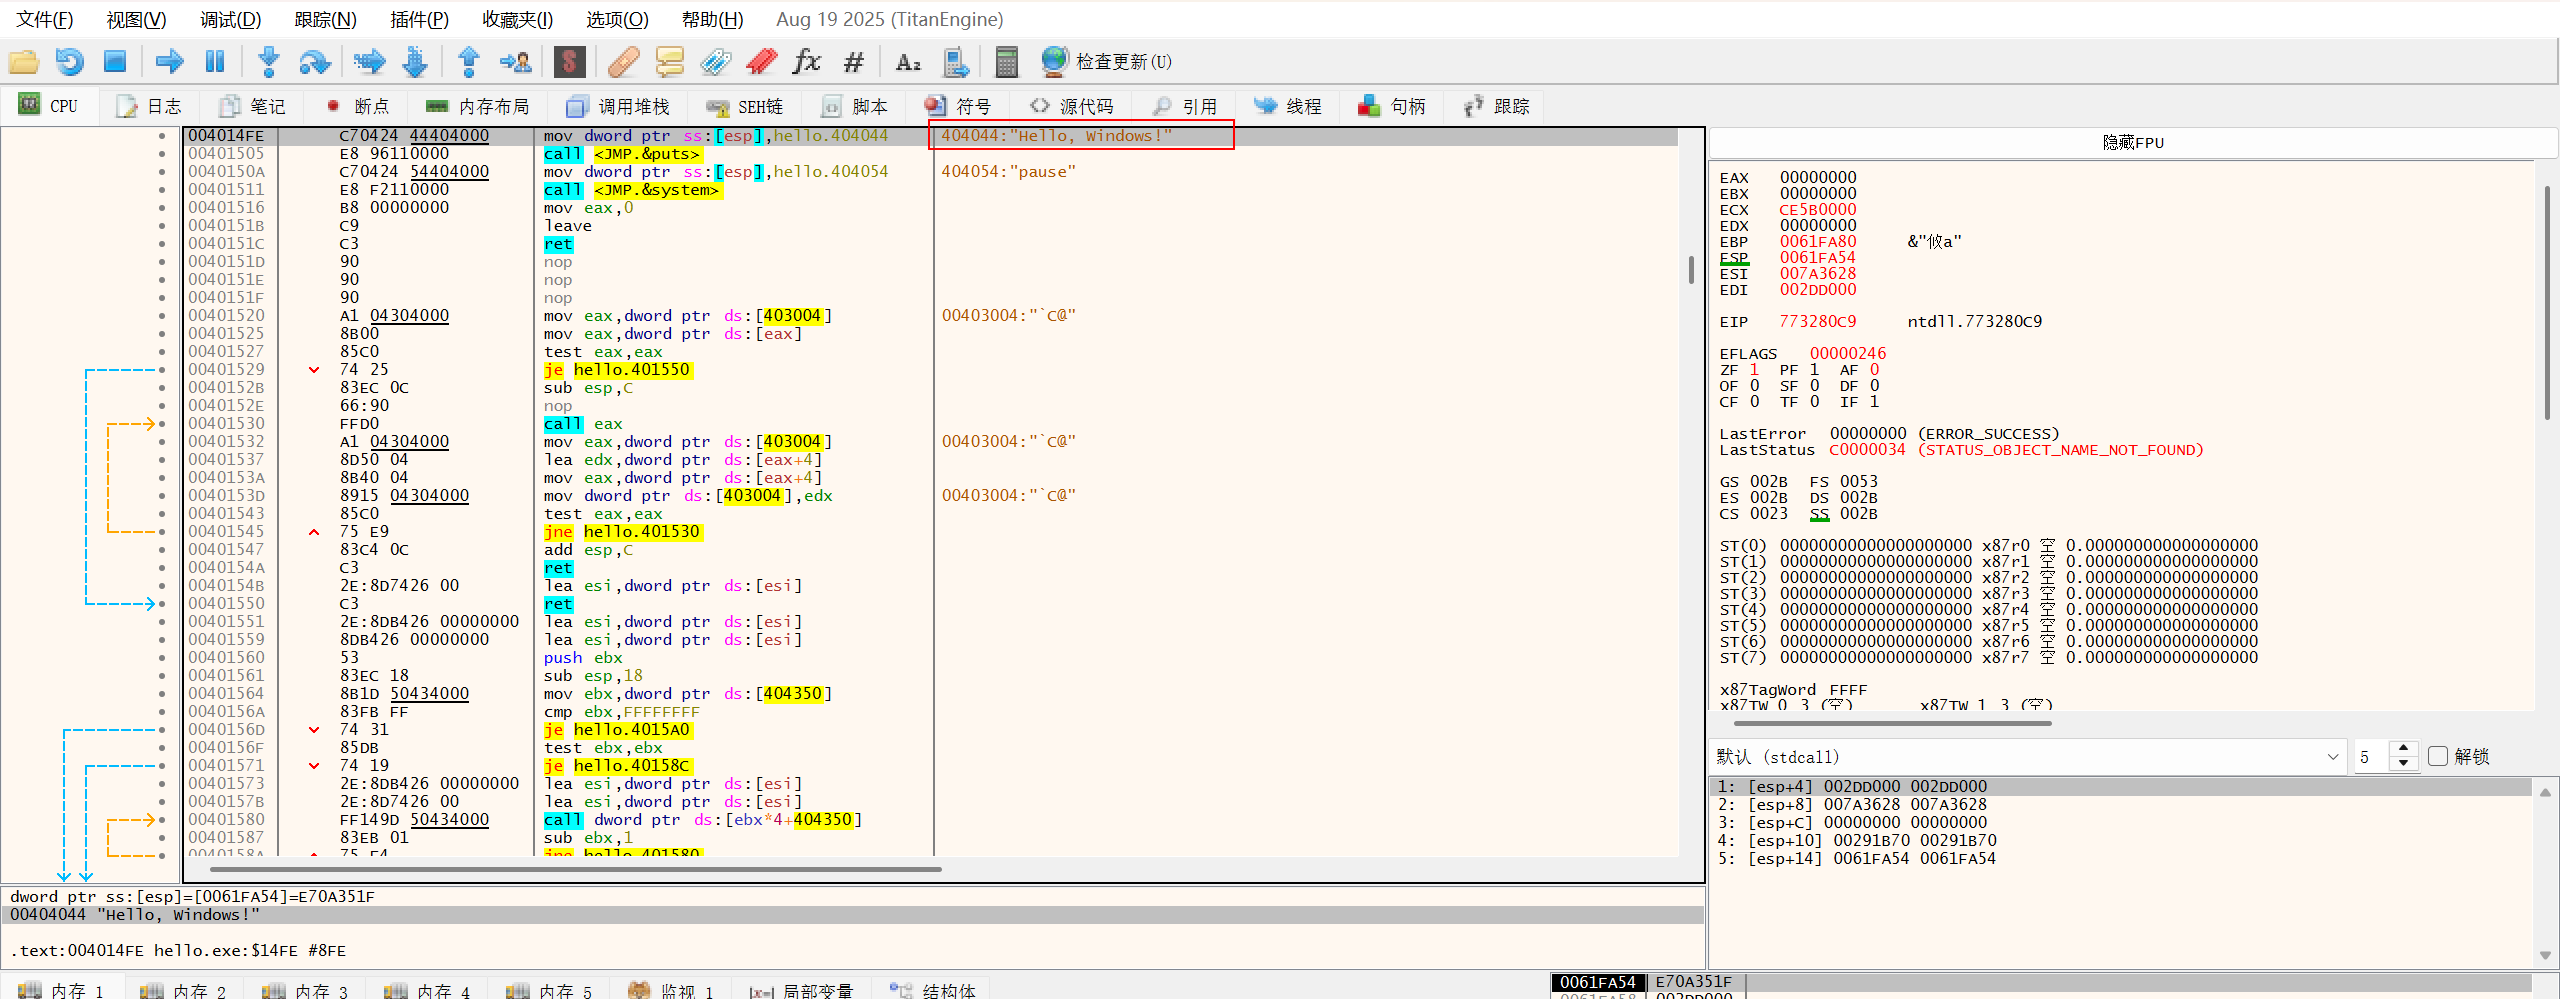The height and width of the screenshot is (999, 2560).
Task: Open the calculator tool
Action: tap(1006, 62)
